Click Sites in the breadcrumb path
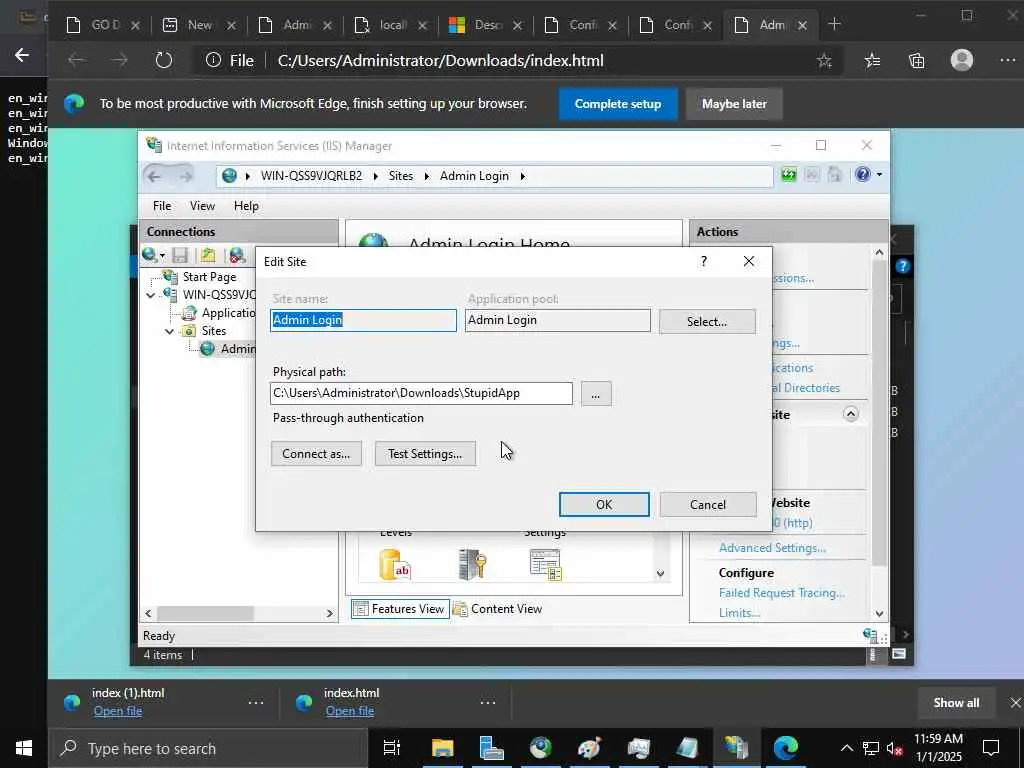 (x=401, y=176)
